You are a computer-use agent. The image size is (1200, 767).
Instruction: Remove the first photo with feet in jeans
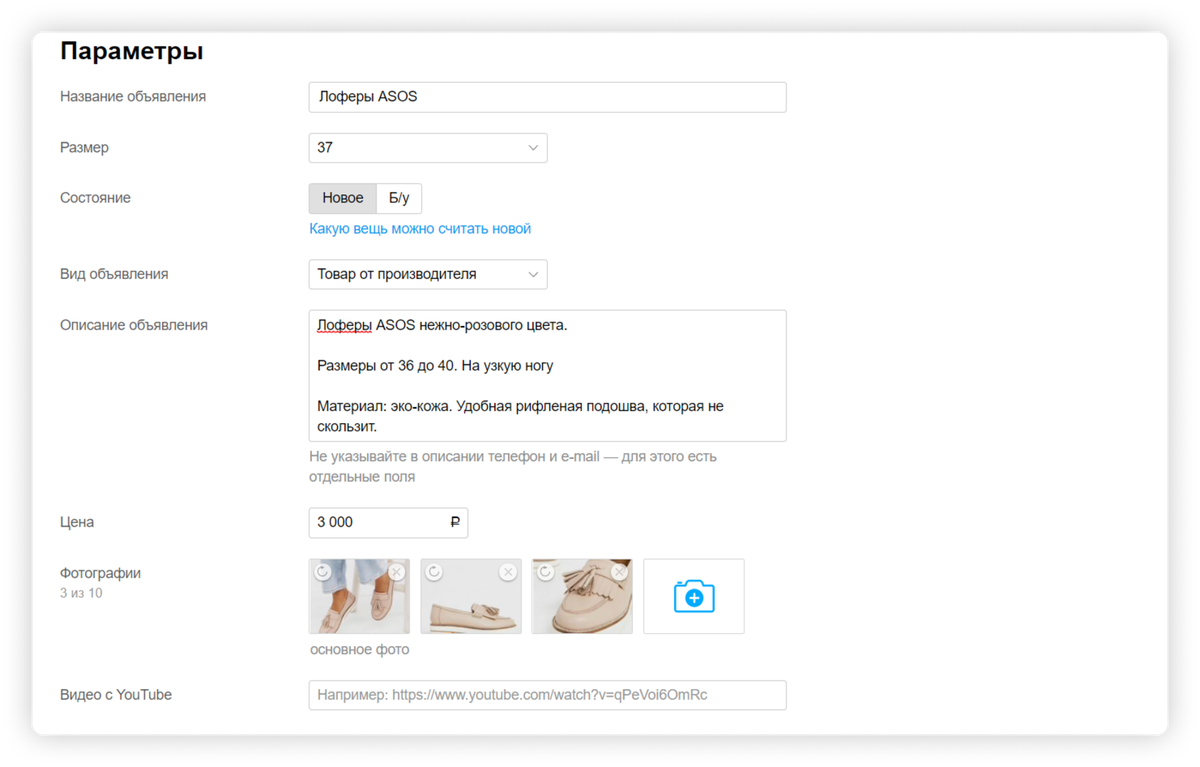click(x=397, y=572)
